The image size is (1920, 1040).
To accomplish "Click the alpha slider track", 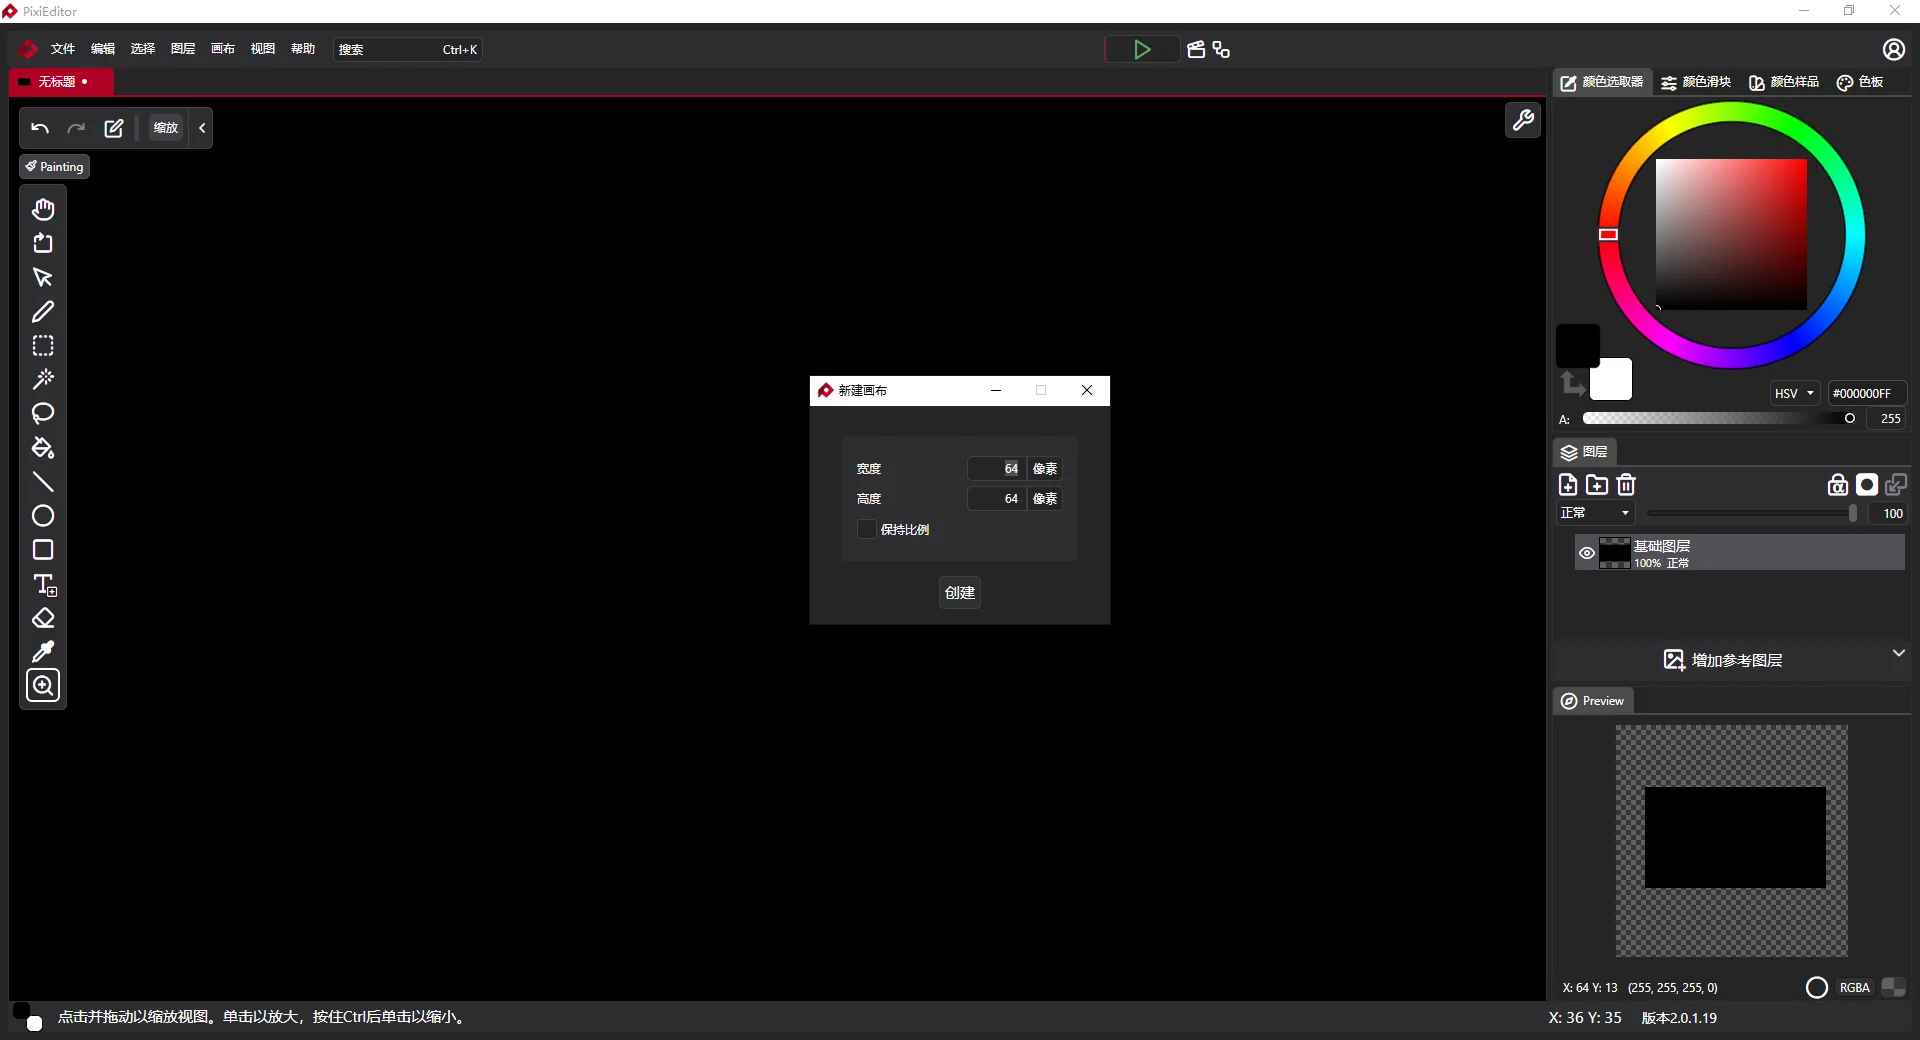I will [1715, 419].
